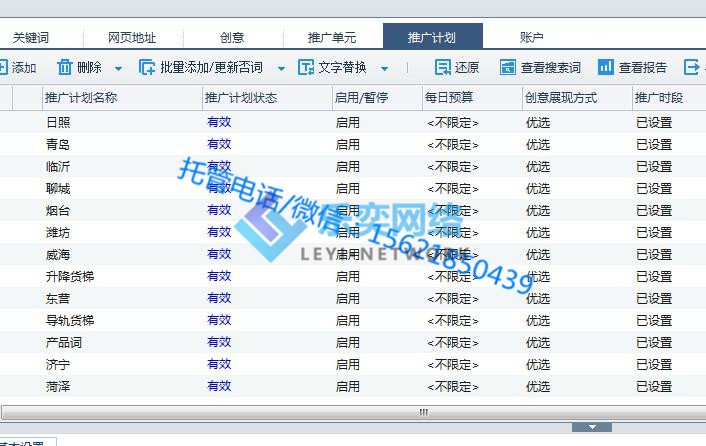Select the 聊城 plan row
The image size is (706, 446).
coord(353,188)
